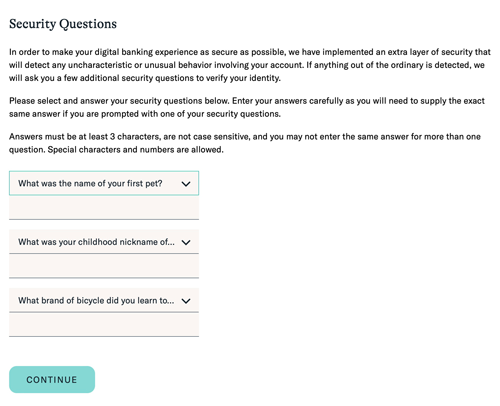The width and height of the screenshot is (500, 406).
Task: Select the answer field for the bicycle brand question
Action: pos(104,324)
